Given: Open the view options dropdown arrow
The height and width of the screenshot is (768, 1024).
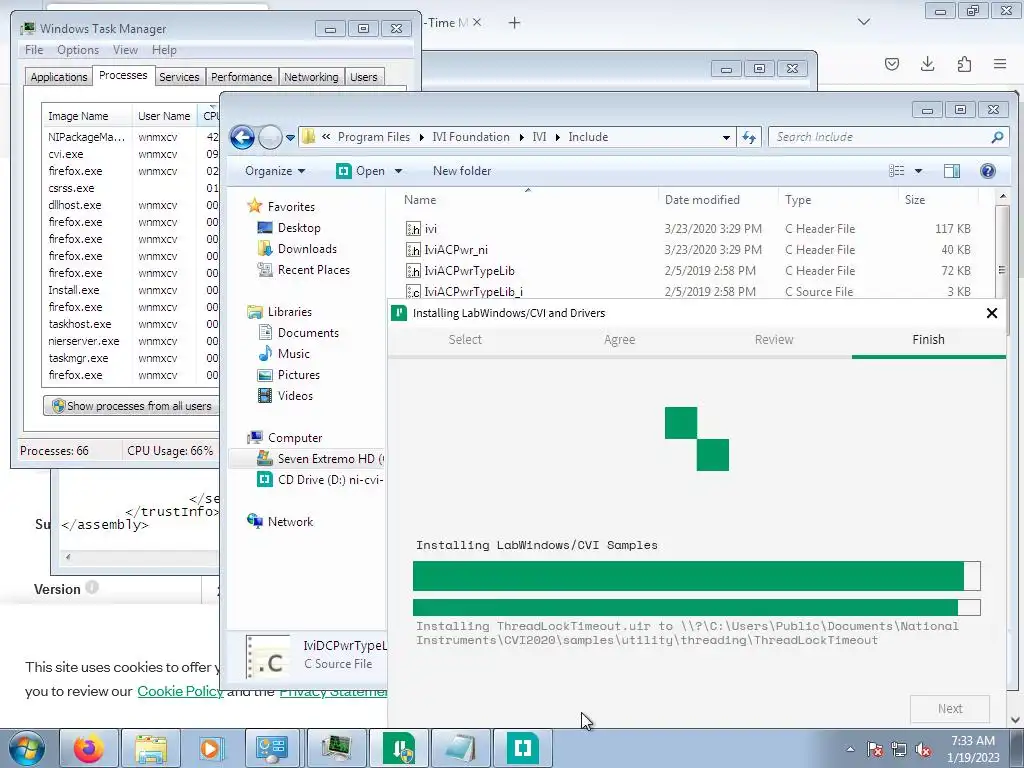Looking at the screenshot, I should 918,171.
